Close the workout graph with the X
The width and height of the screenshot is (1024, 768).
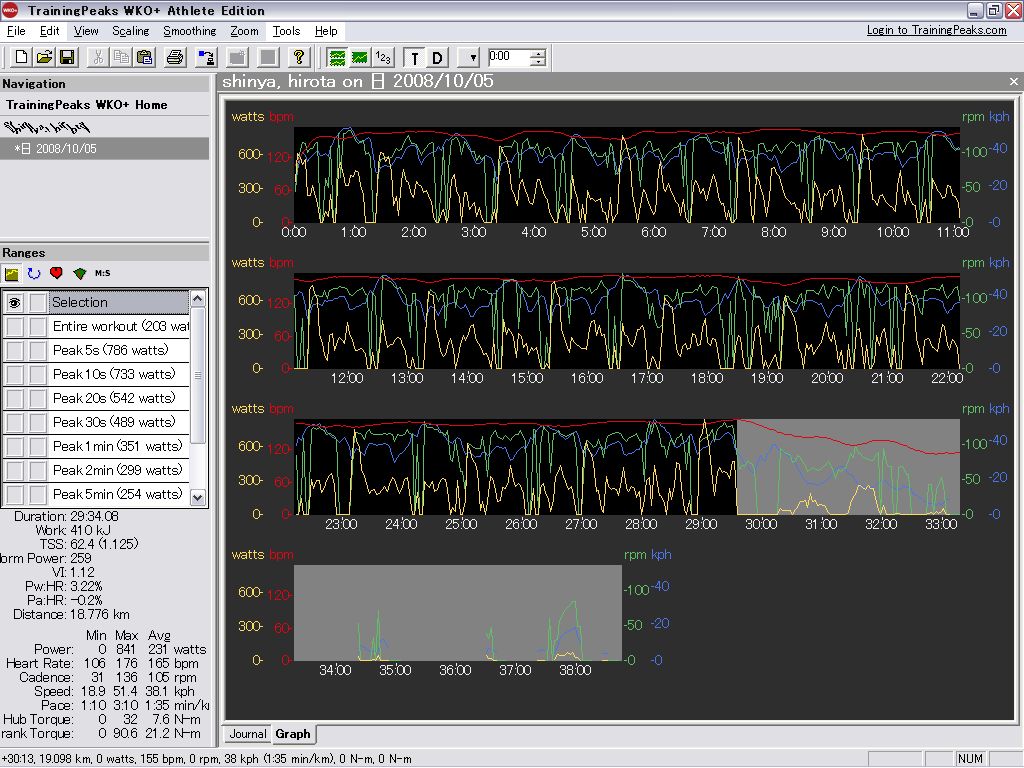(1014, 82)
